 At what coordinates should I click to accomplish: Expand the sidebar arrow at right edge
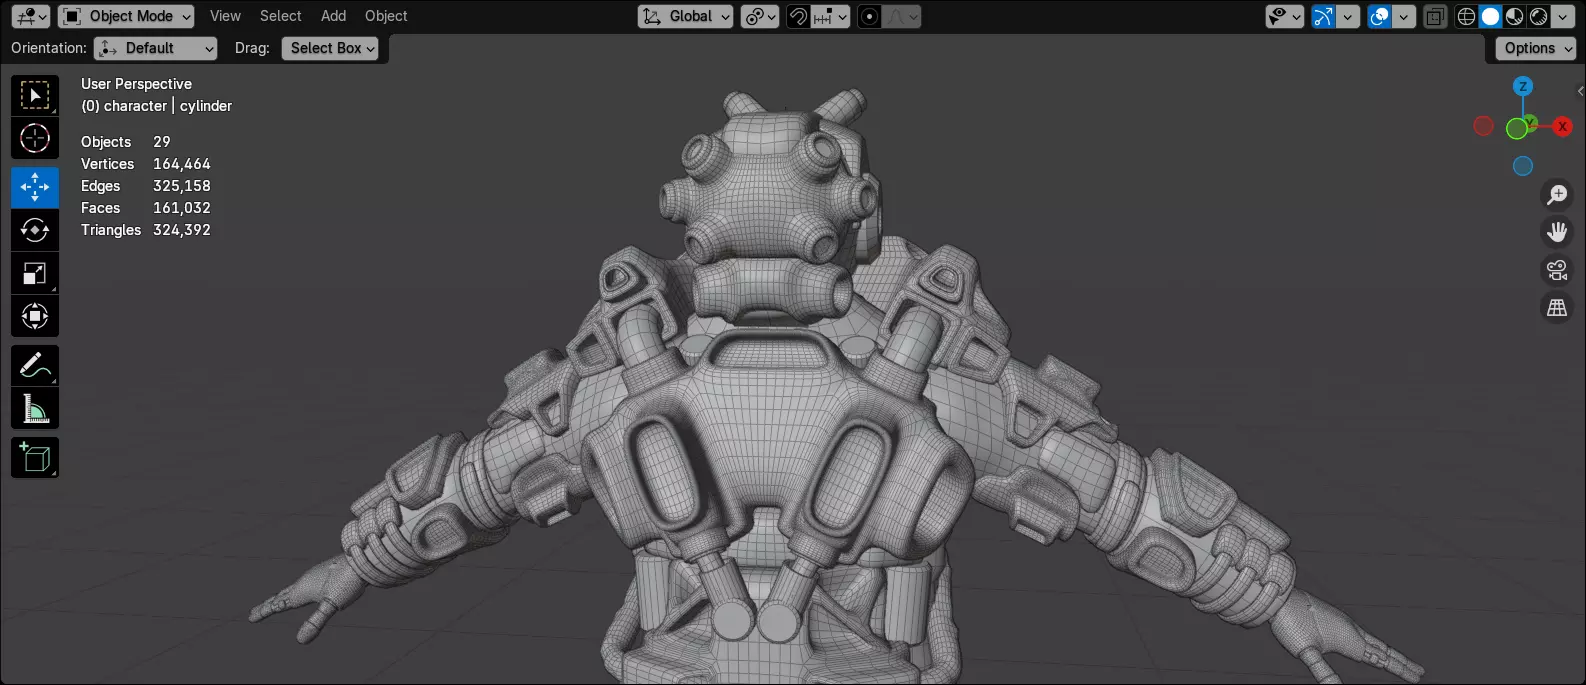point(1580,91)
